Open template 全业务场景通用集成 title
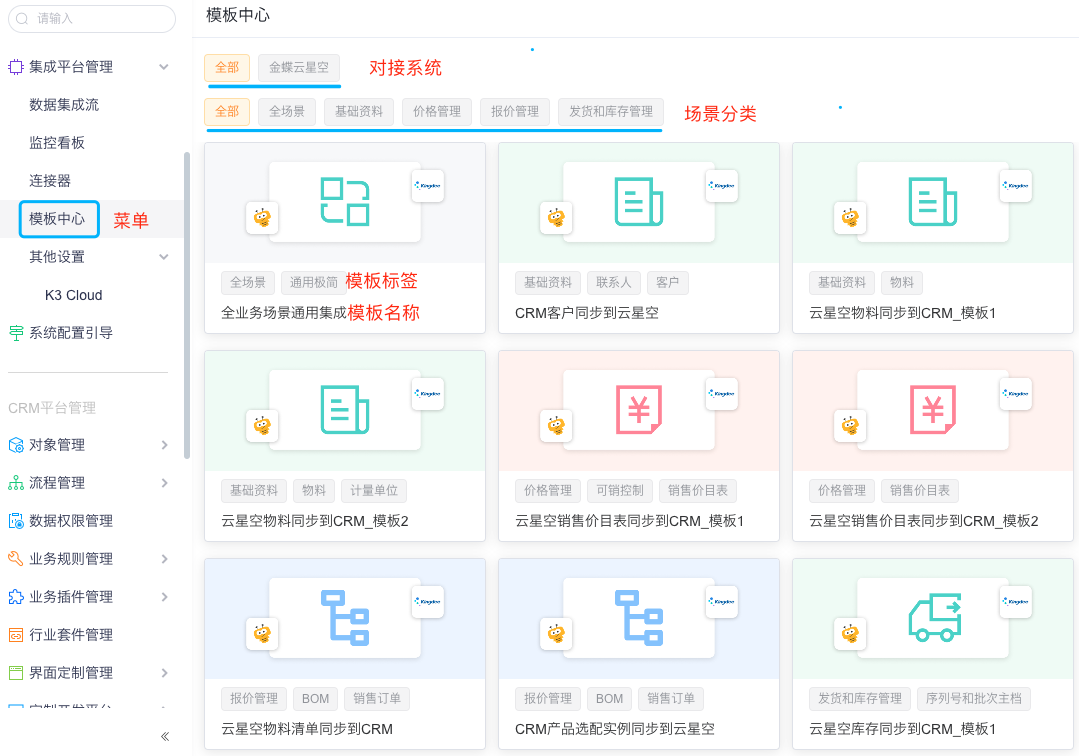 pyautogui.click(x=284, y=313)
